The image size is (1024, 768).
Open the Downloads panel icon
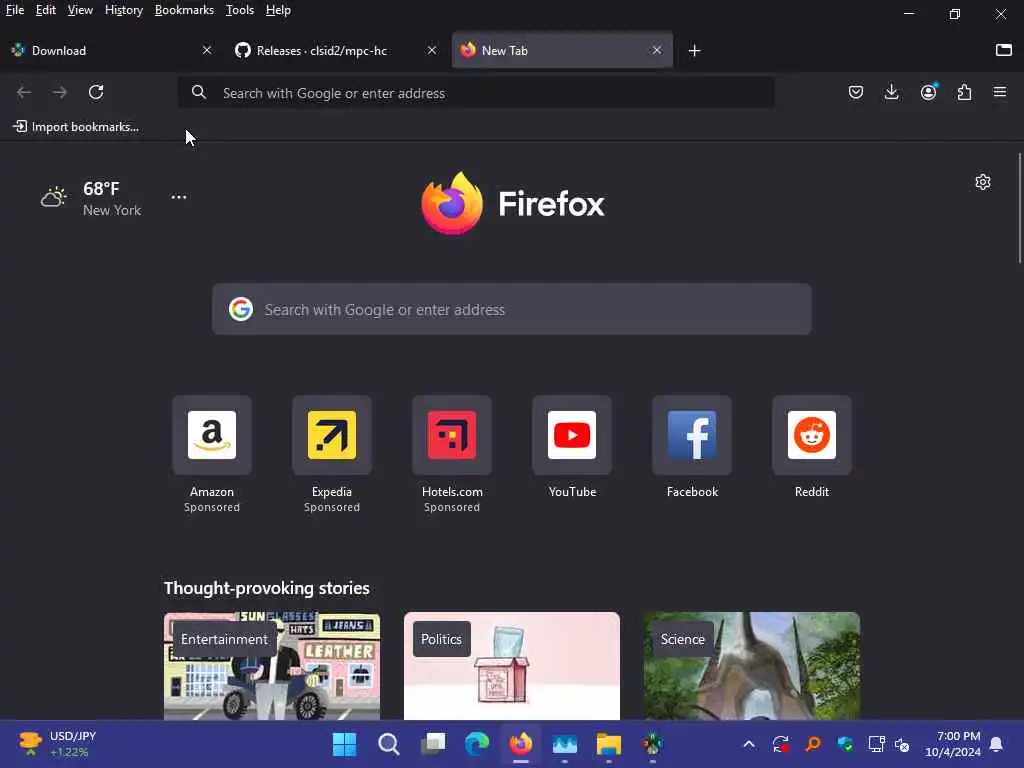pyautogui.click(x=891, y=92)
